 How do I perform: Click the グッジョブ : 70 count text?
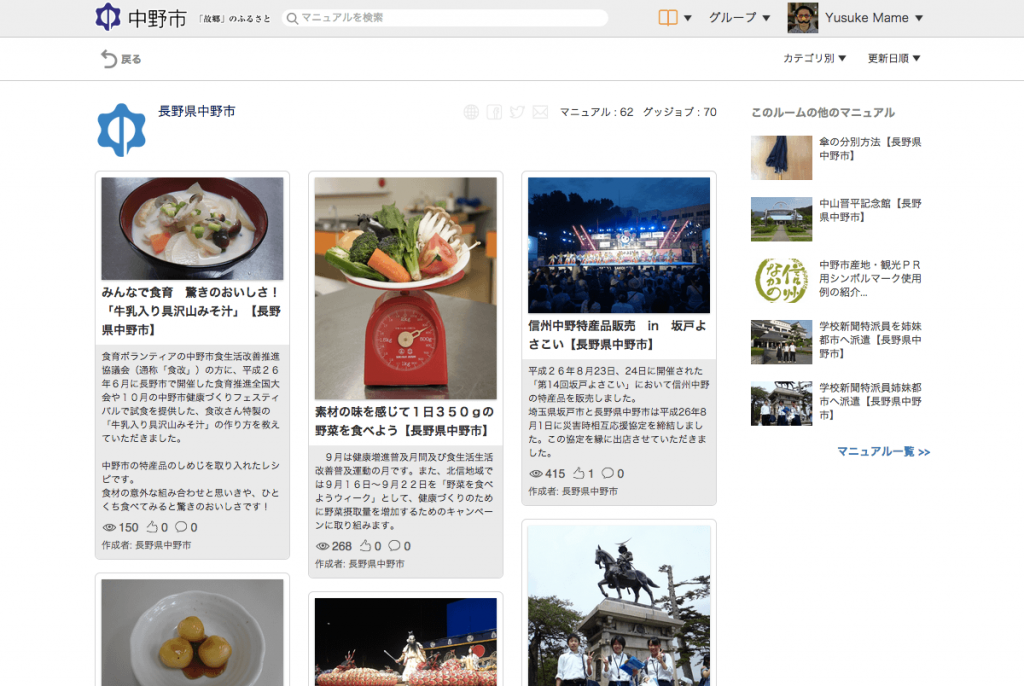point(679,112)
